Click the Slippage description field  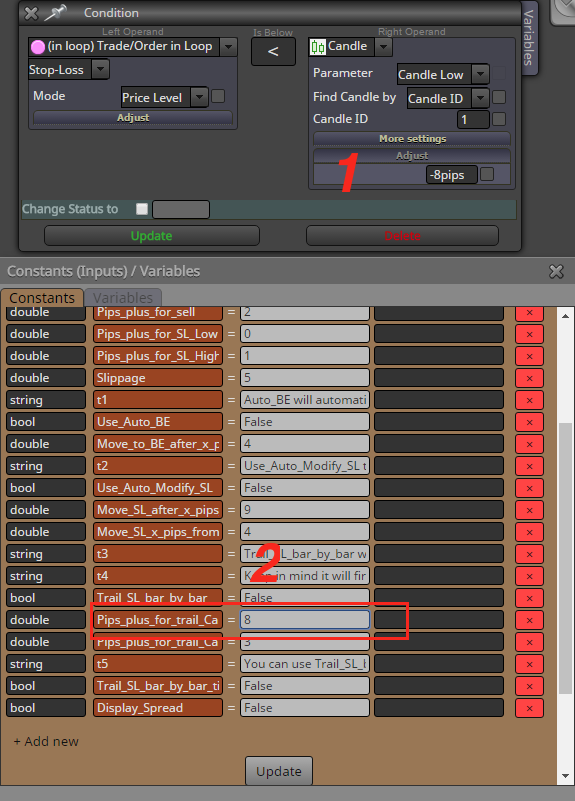pos(439,378)
